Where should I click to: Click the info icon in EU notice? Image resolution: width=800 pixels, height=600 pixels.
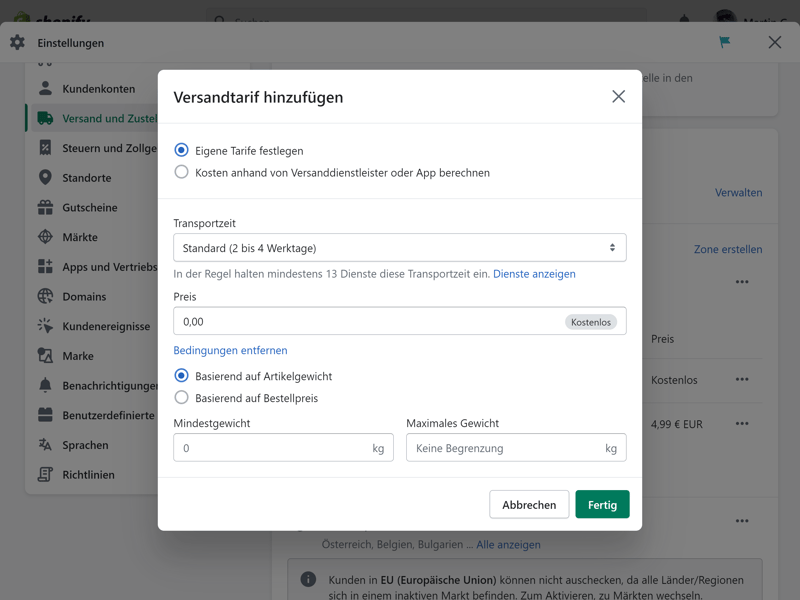click(x=308, y=579)
